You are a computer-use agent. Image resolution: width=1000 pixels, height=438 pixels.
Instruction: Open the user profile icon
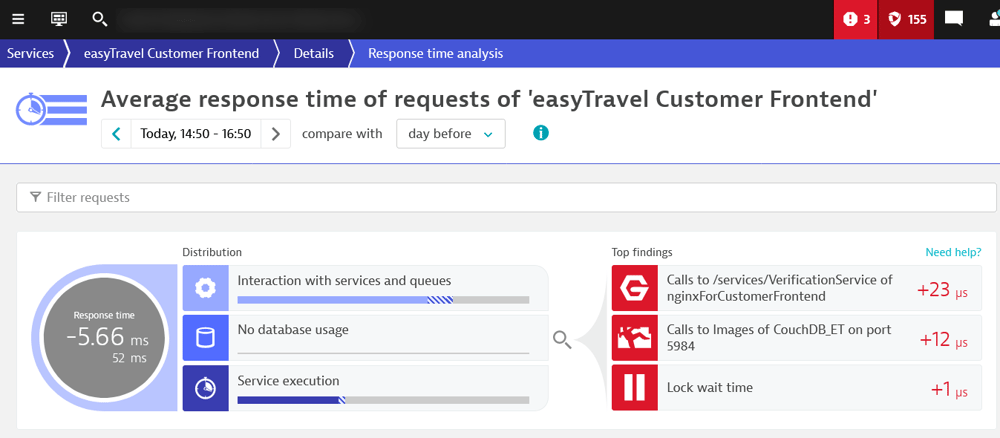[x=994, y=19]
